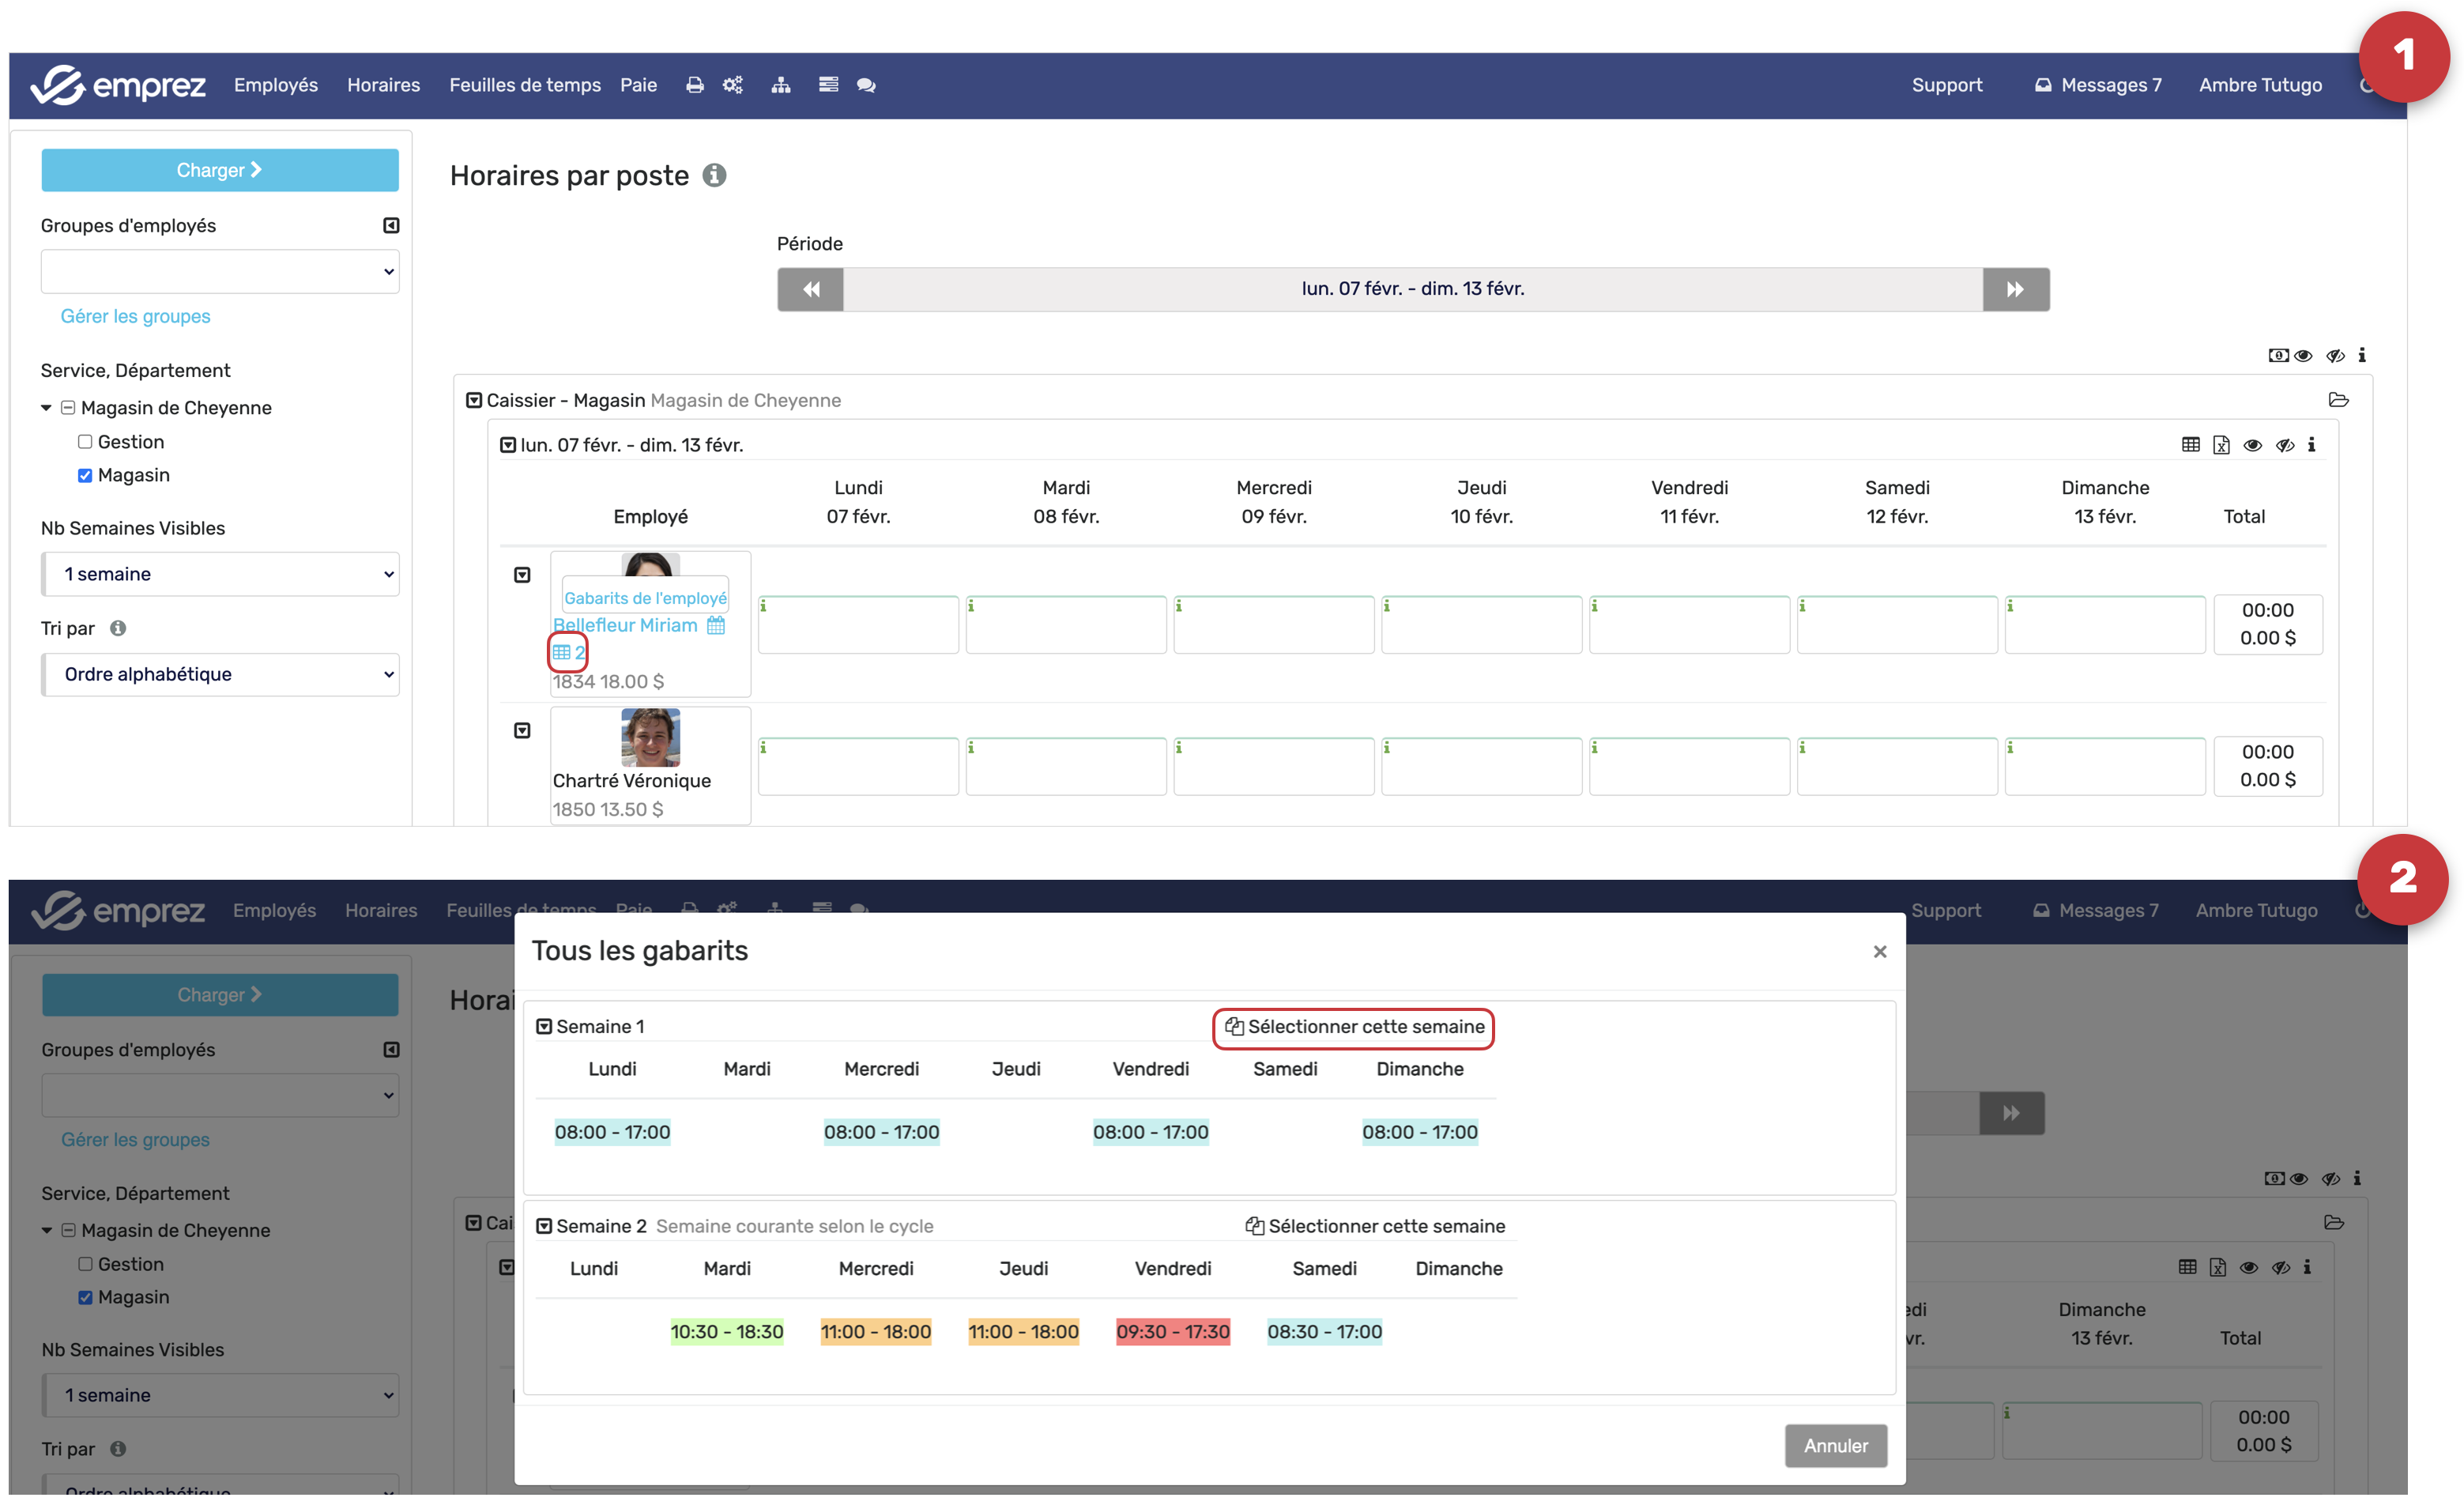Click the org chart icon in navbar

coord(781,85)
